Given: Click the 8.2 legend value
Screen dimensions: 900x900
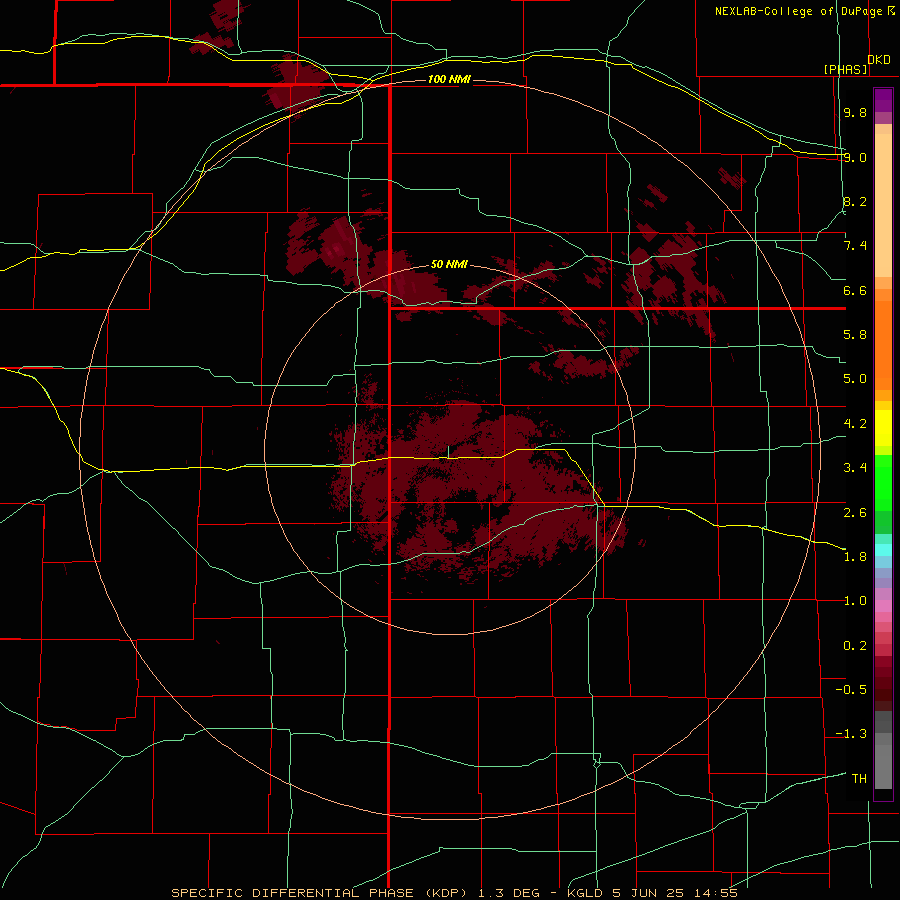Looking at the screenshot, I should pyautogui.click(x=855, y=201).
